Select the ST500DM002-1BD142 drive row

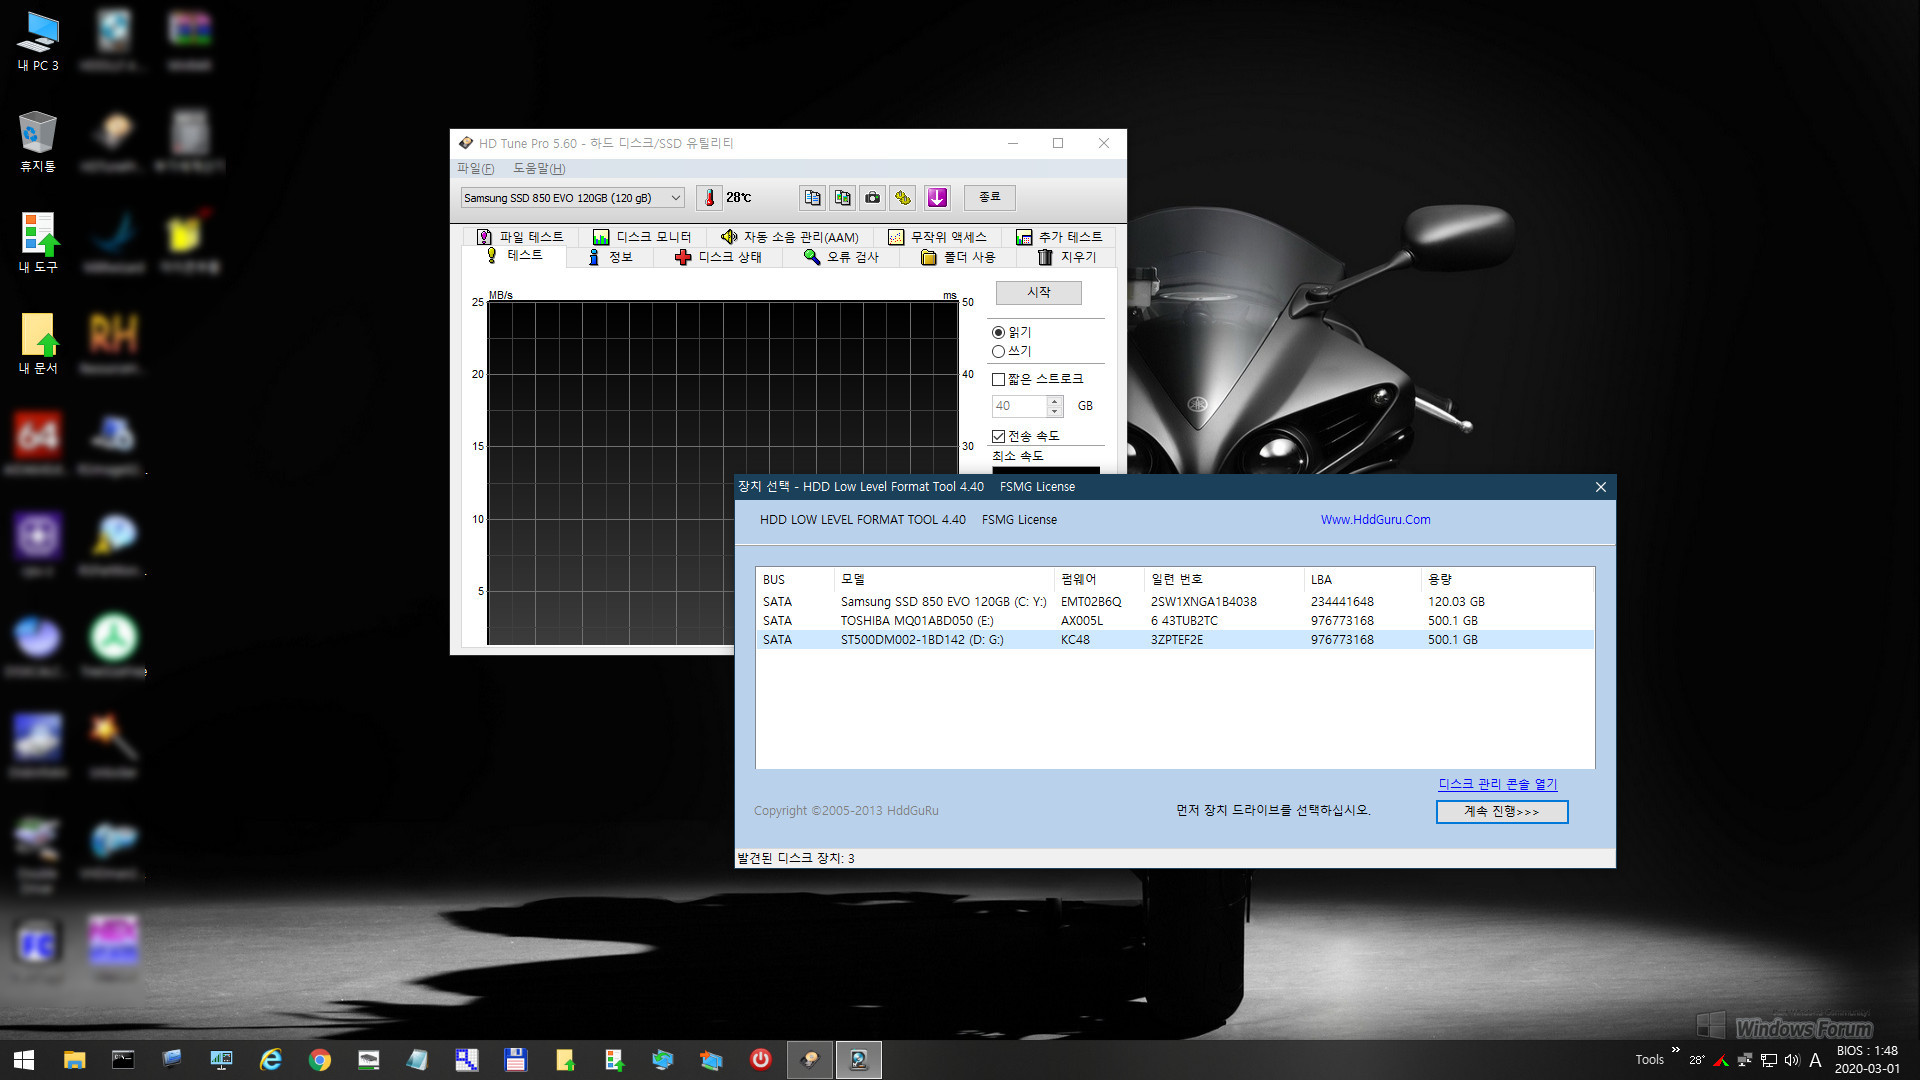click(1174, 640)
